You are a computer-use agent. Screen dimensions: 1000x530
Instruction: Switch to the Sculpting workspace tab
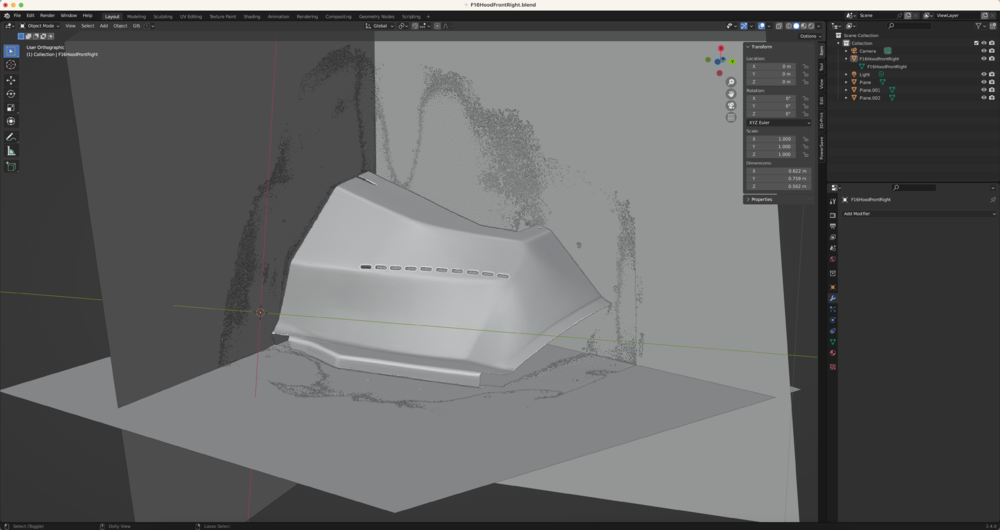point(162,16)
